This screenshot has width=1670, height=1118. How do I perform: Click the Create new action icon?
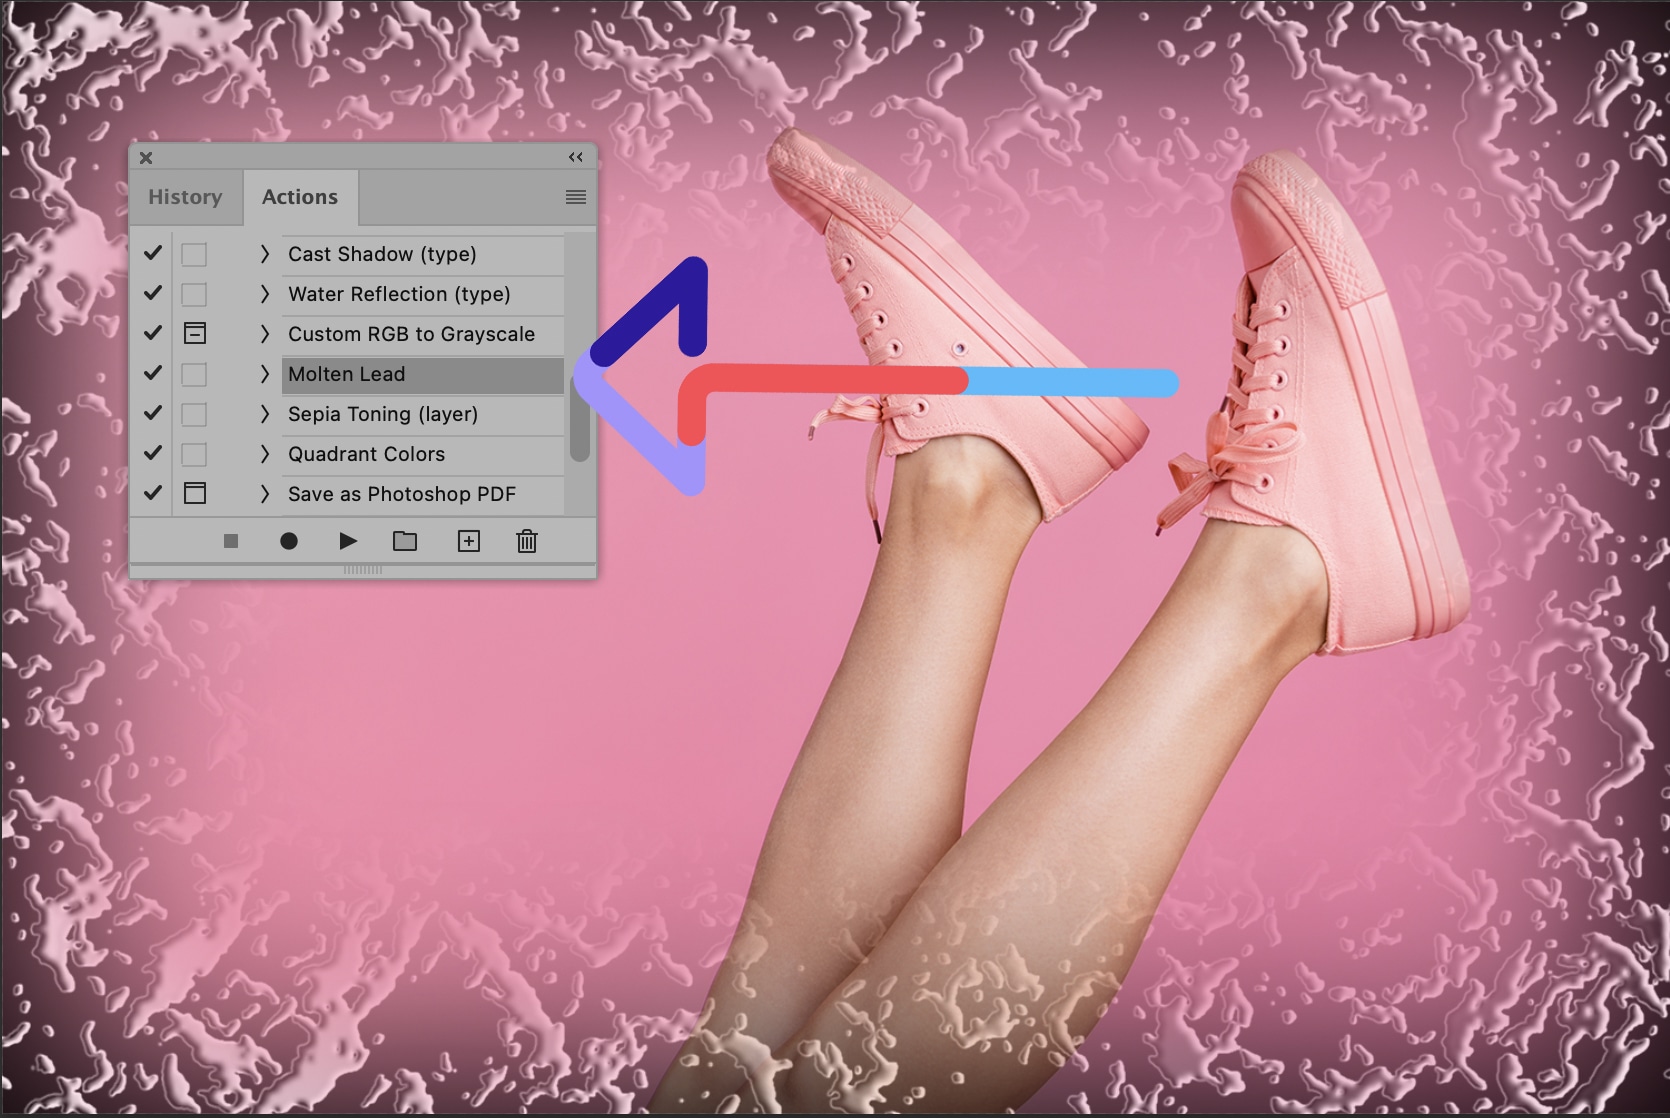(468, 540)
